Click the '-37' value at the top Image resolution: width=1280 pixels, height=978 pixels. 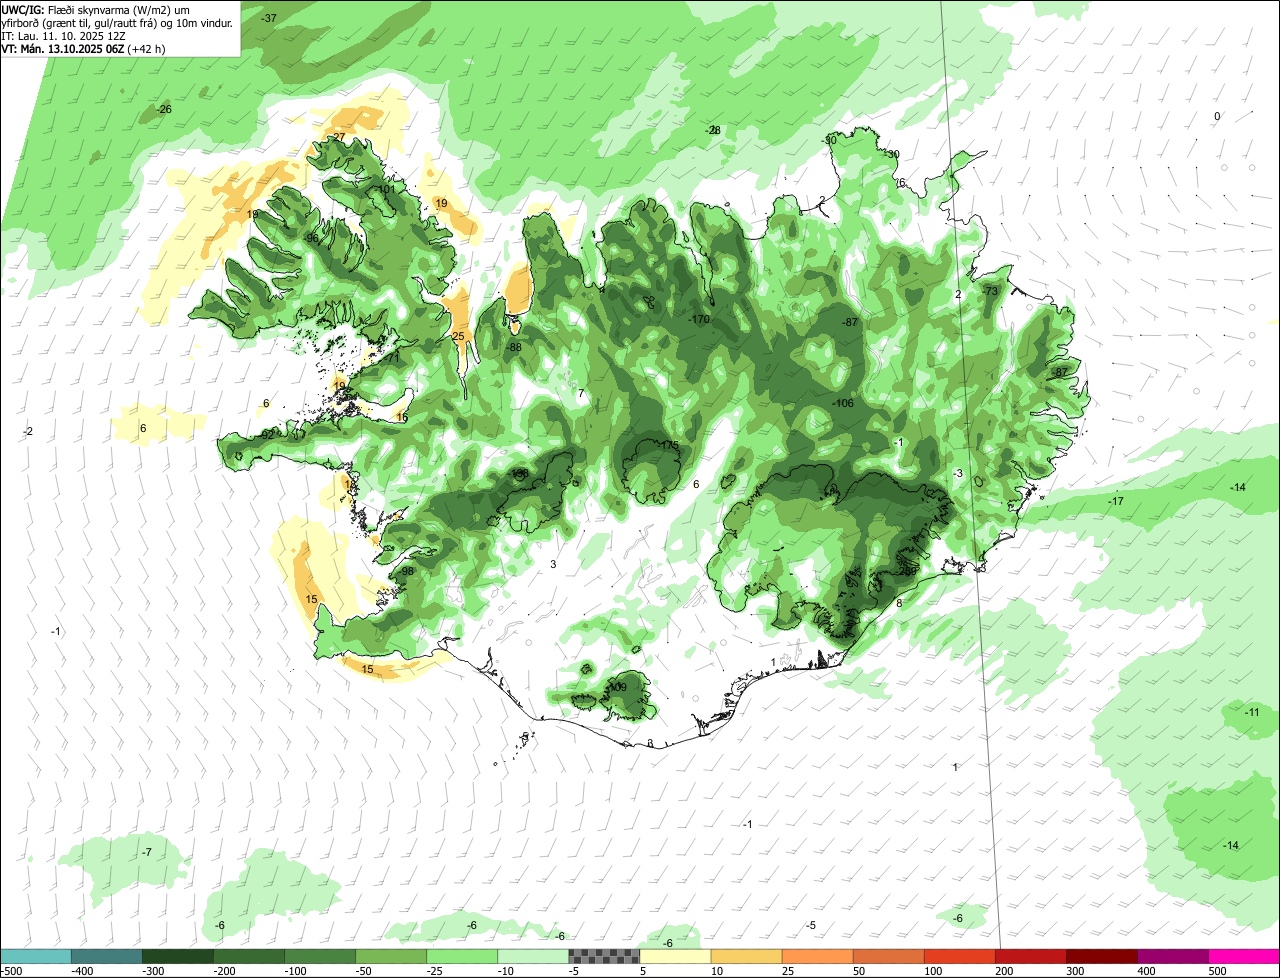(269, 18)
